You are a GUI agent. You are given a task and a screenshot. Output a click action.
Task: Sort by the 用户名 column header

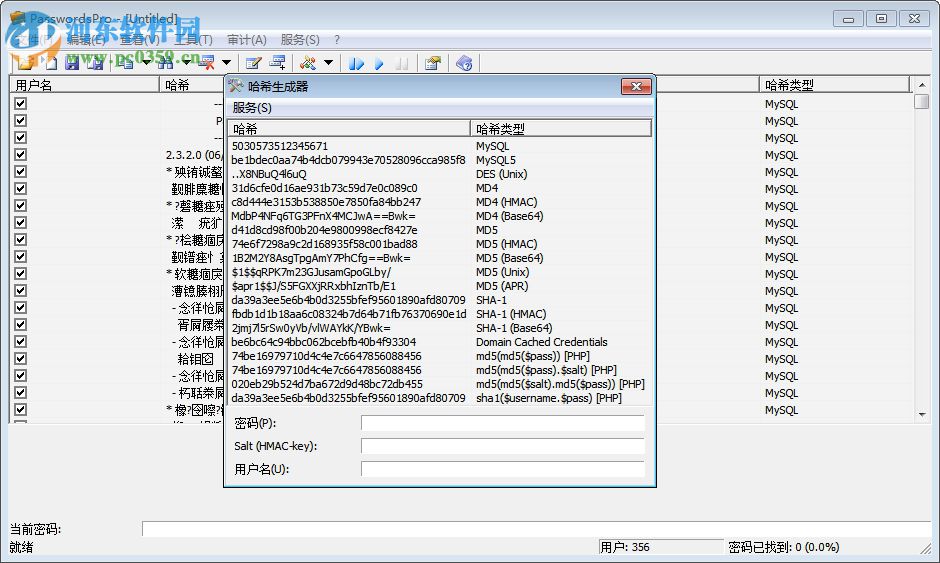click(x=85, y=85)
